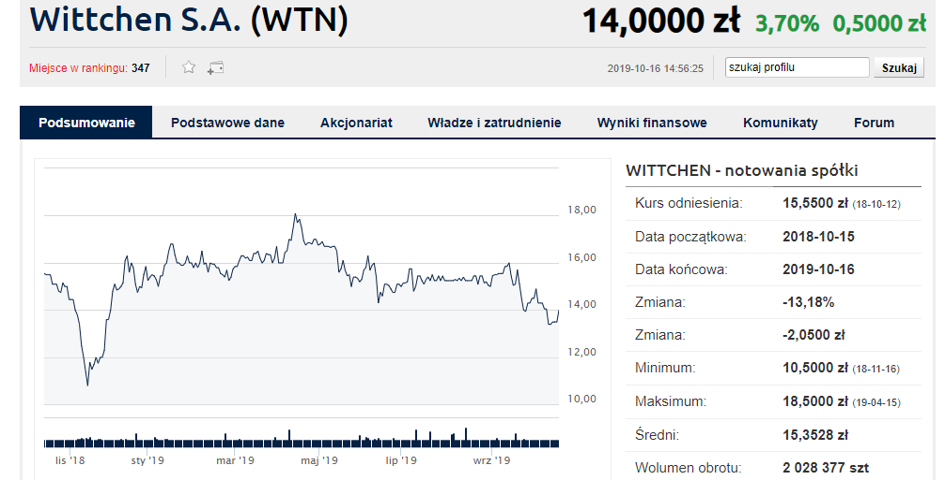Image resolution: width=945 pixels, height=480 pixels.
Task: Click the sty '19 timeline label
Action: (147, 461)
